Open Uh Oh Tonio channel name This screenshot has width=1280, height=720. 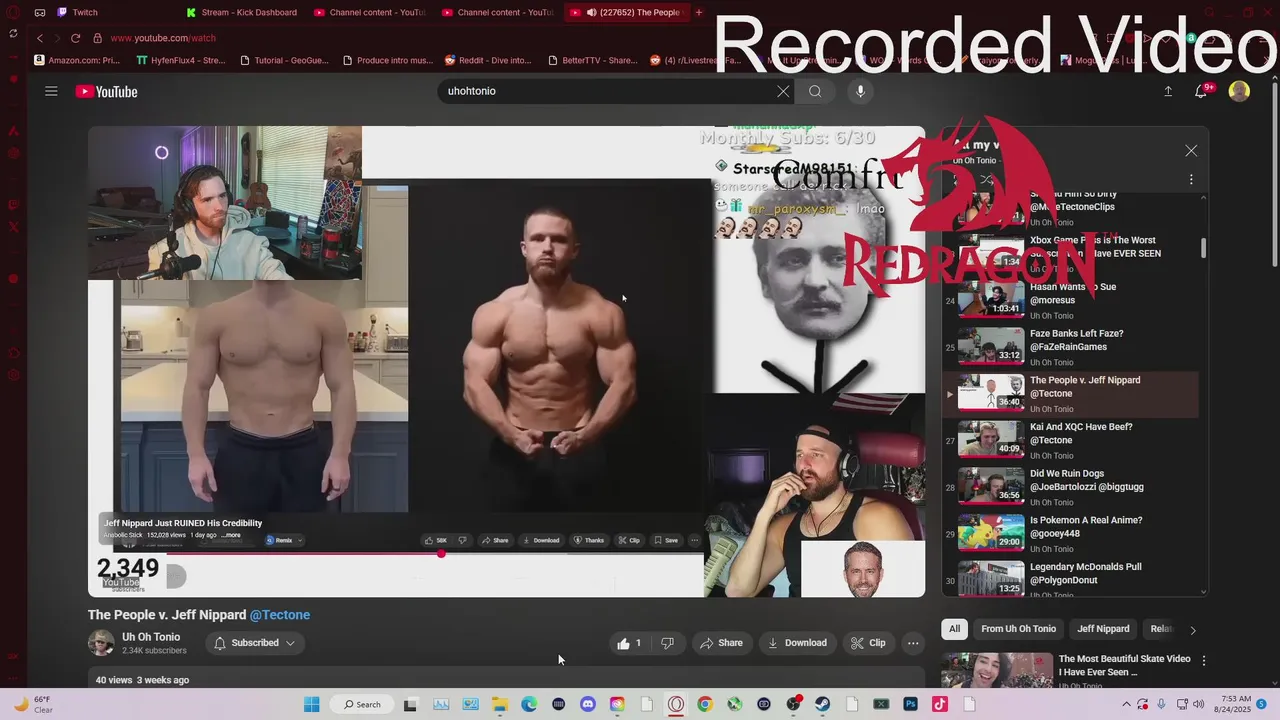click(151, 637)
